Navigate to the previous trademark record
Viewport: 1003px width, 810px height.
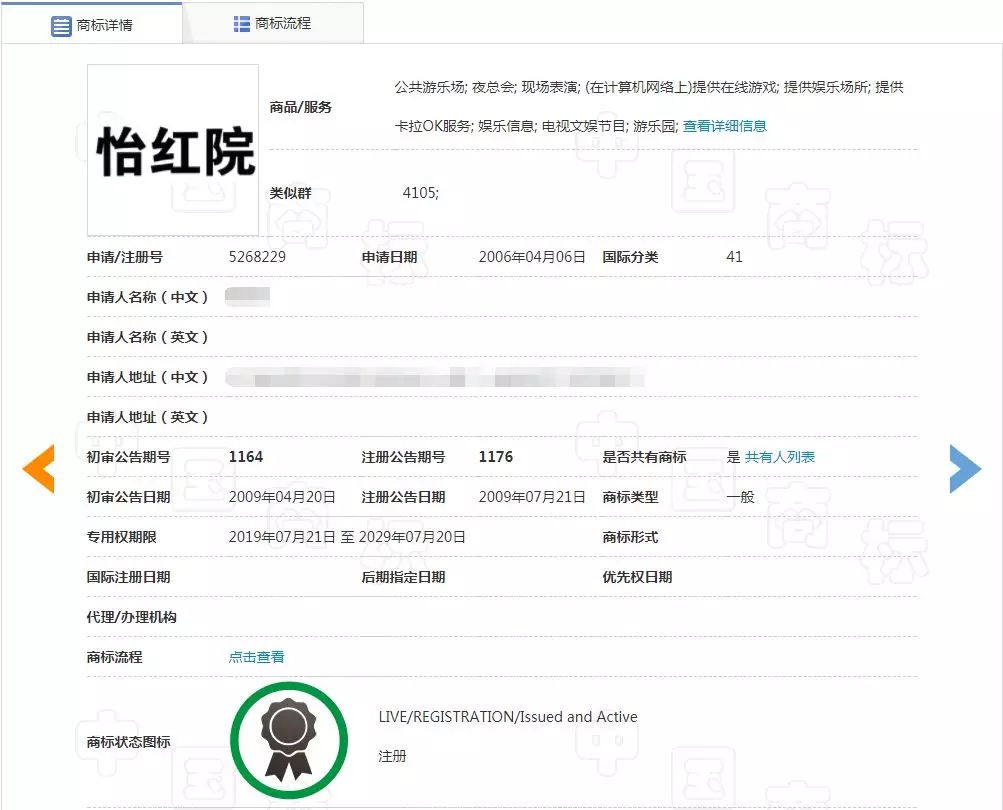37,469
